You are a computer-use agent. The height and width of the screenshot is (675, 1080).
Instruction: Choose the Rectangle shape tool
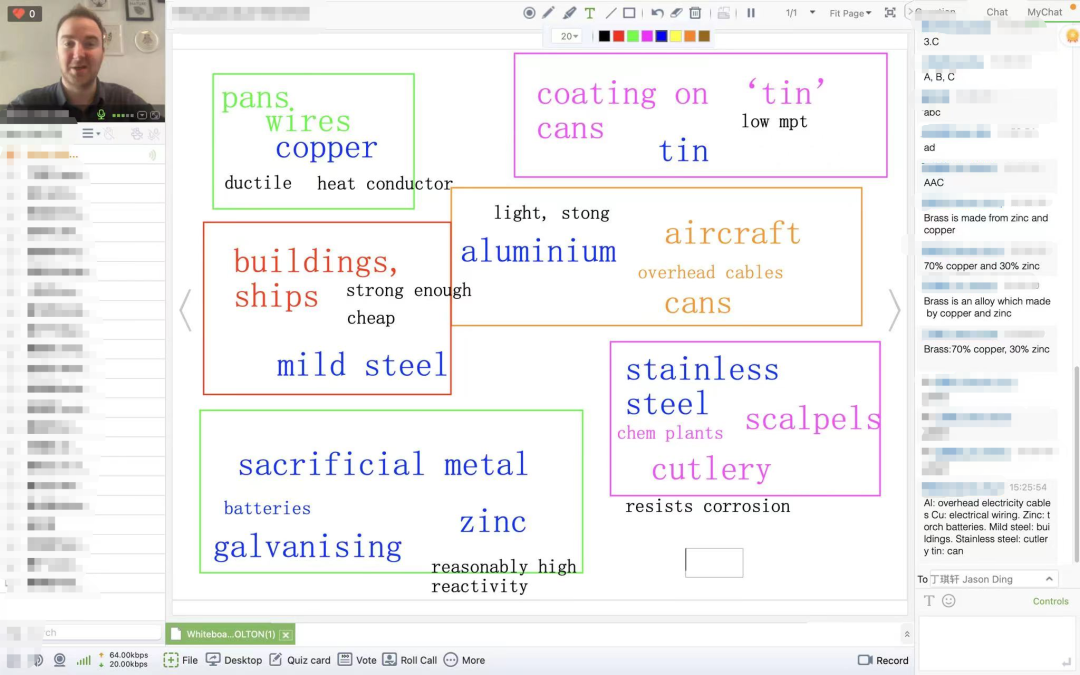click(629, 13)
